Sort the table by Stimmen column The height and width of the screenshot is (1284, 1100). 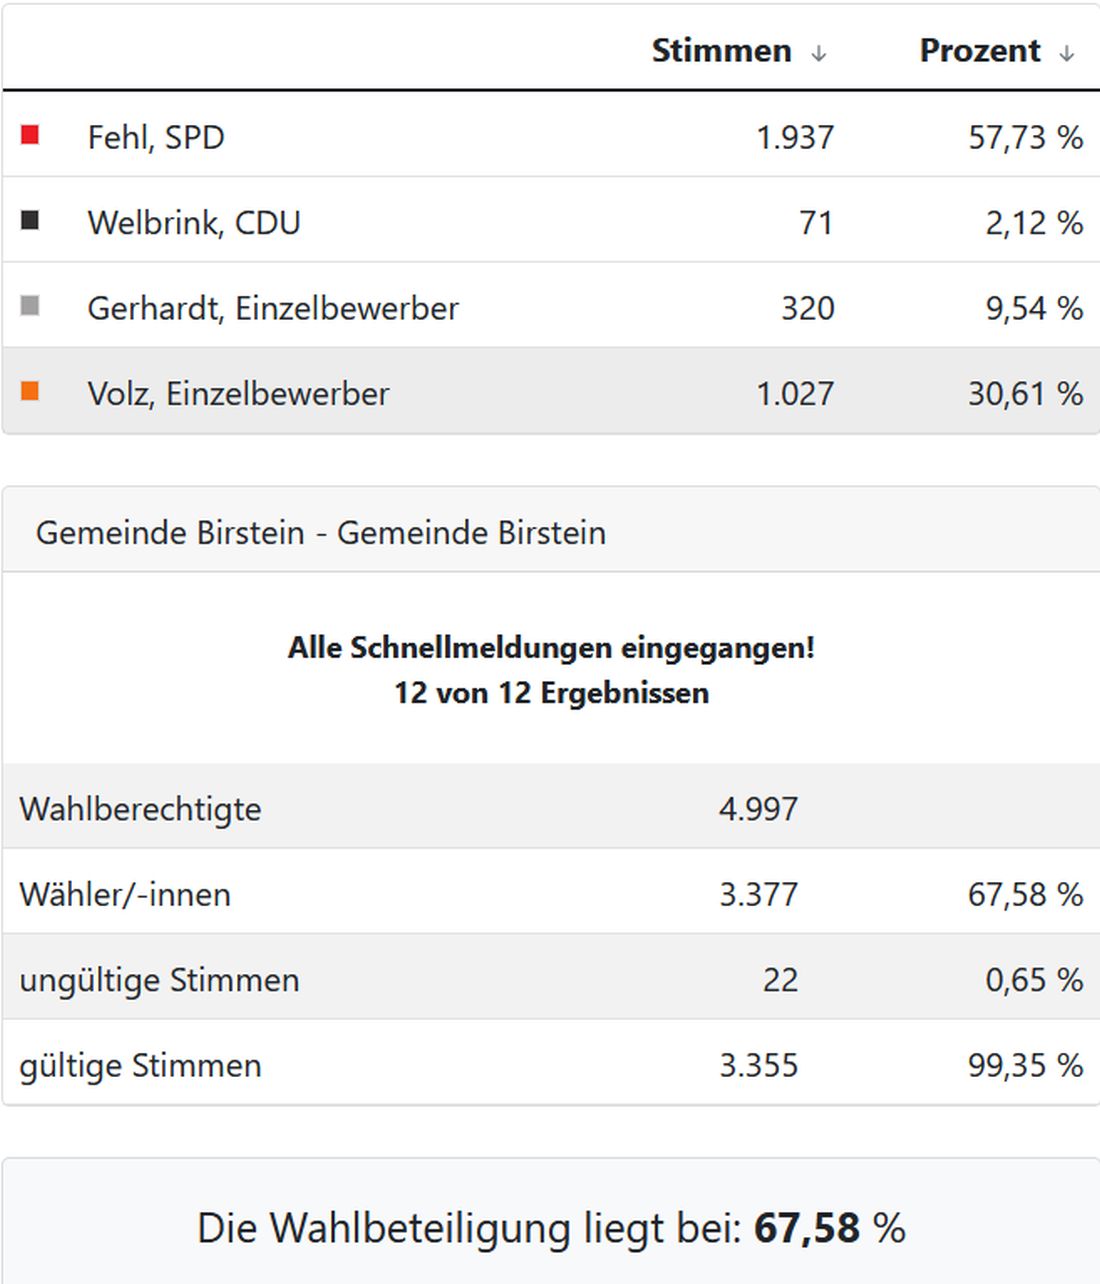coord(722,50)
